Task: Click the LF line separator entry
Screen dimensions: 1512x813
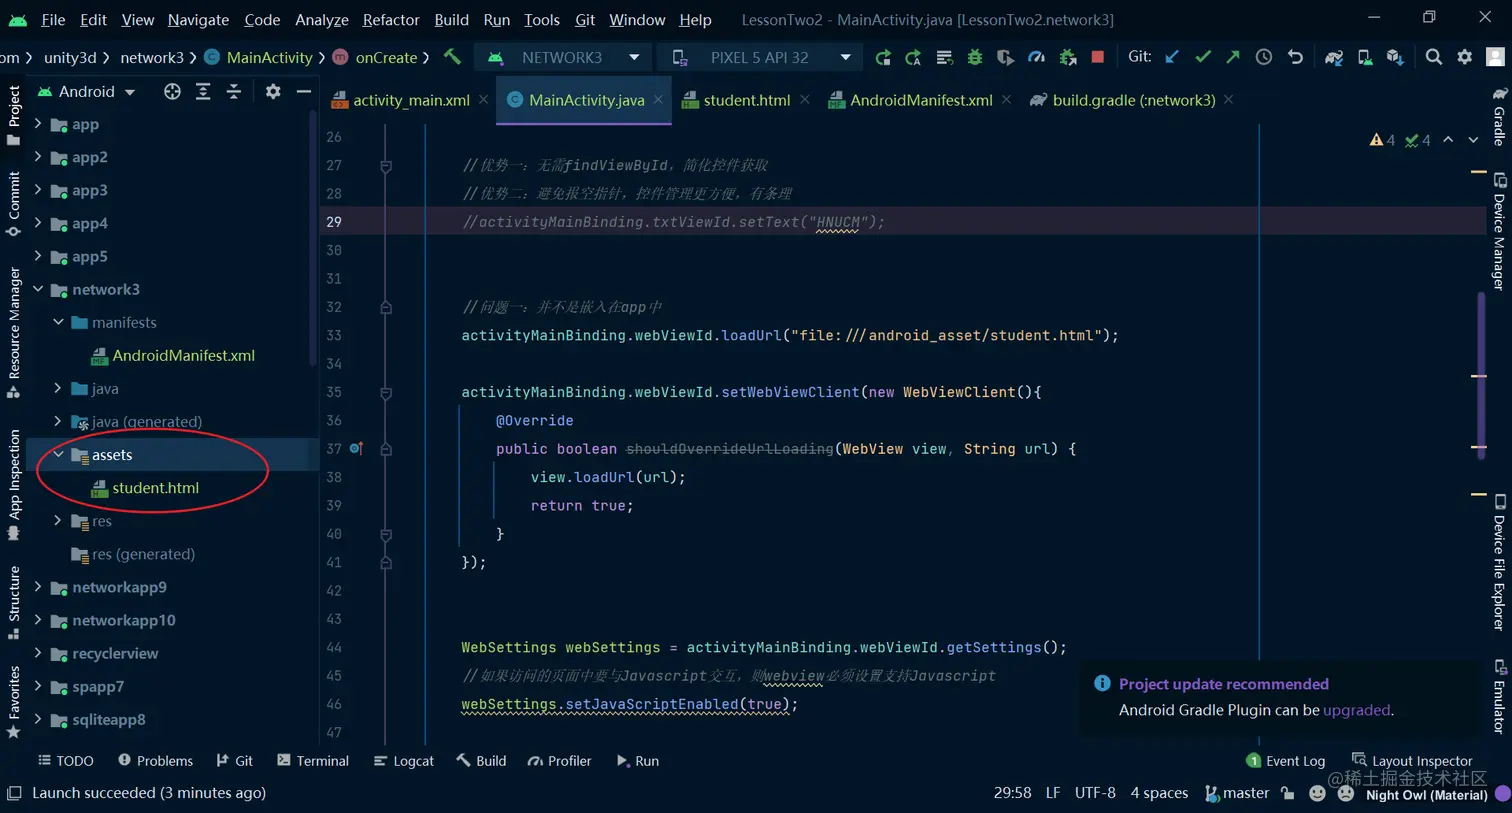Action: click(x=1053, y=793)
